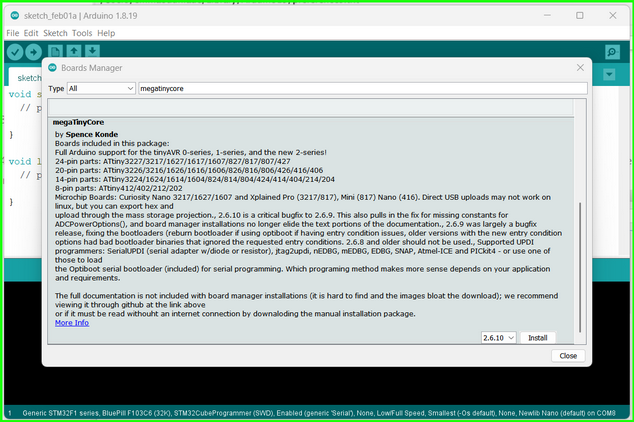Click the Upload arrow icon
The height and width of the screenshot is (422, 634).
tap(34, 52)
